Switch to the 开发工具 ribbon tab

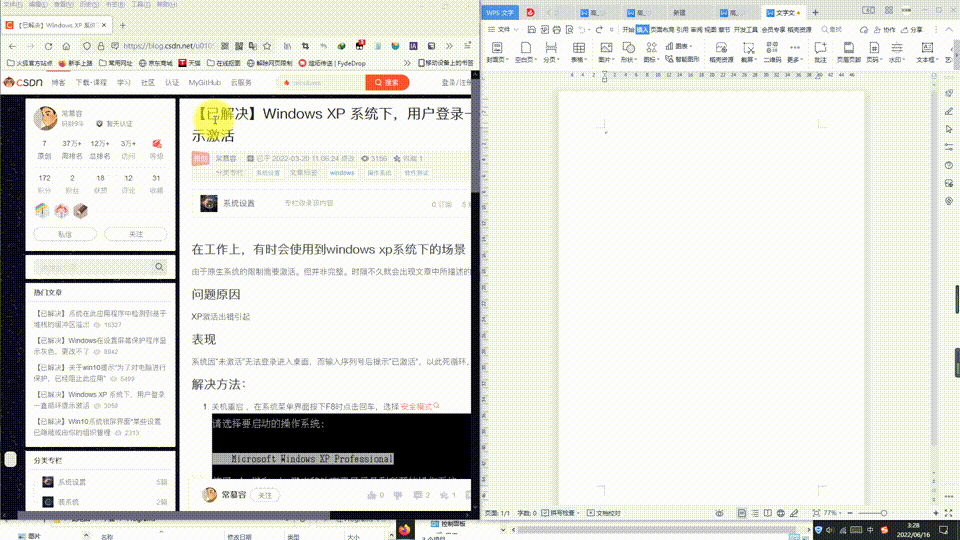pos(746,29)
